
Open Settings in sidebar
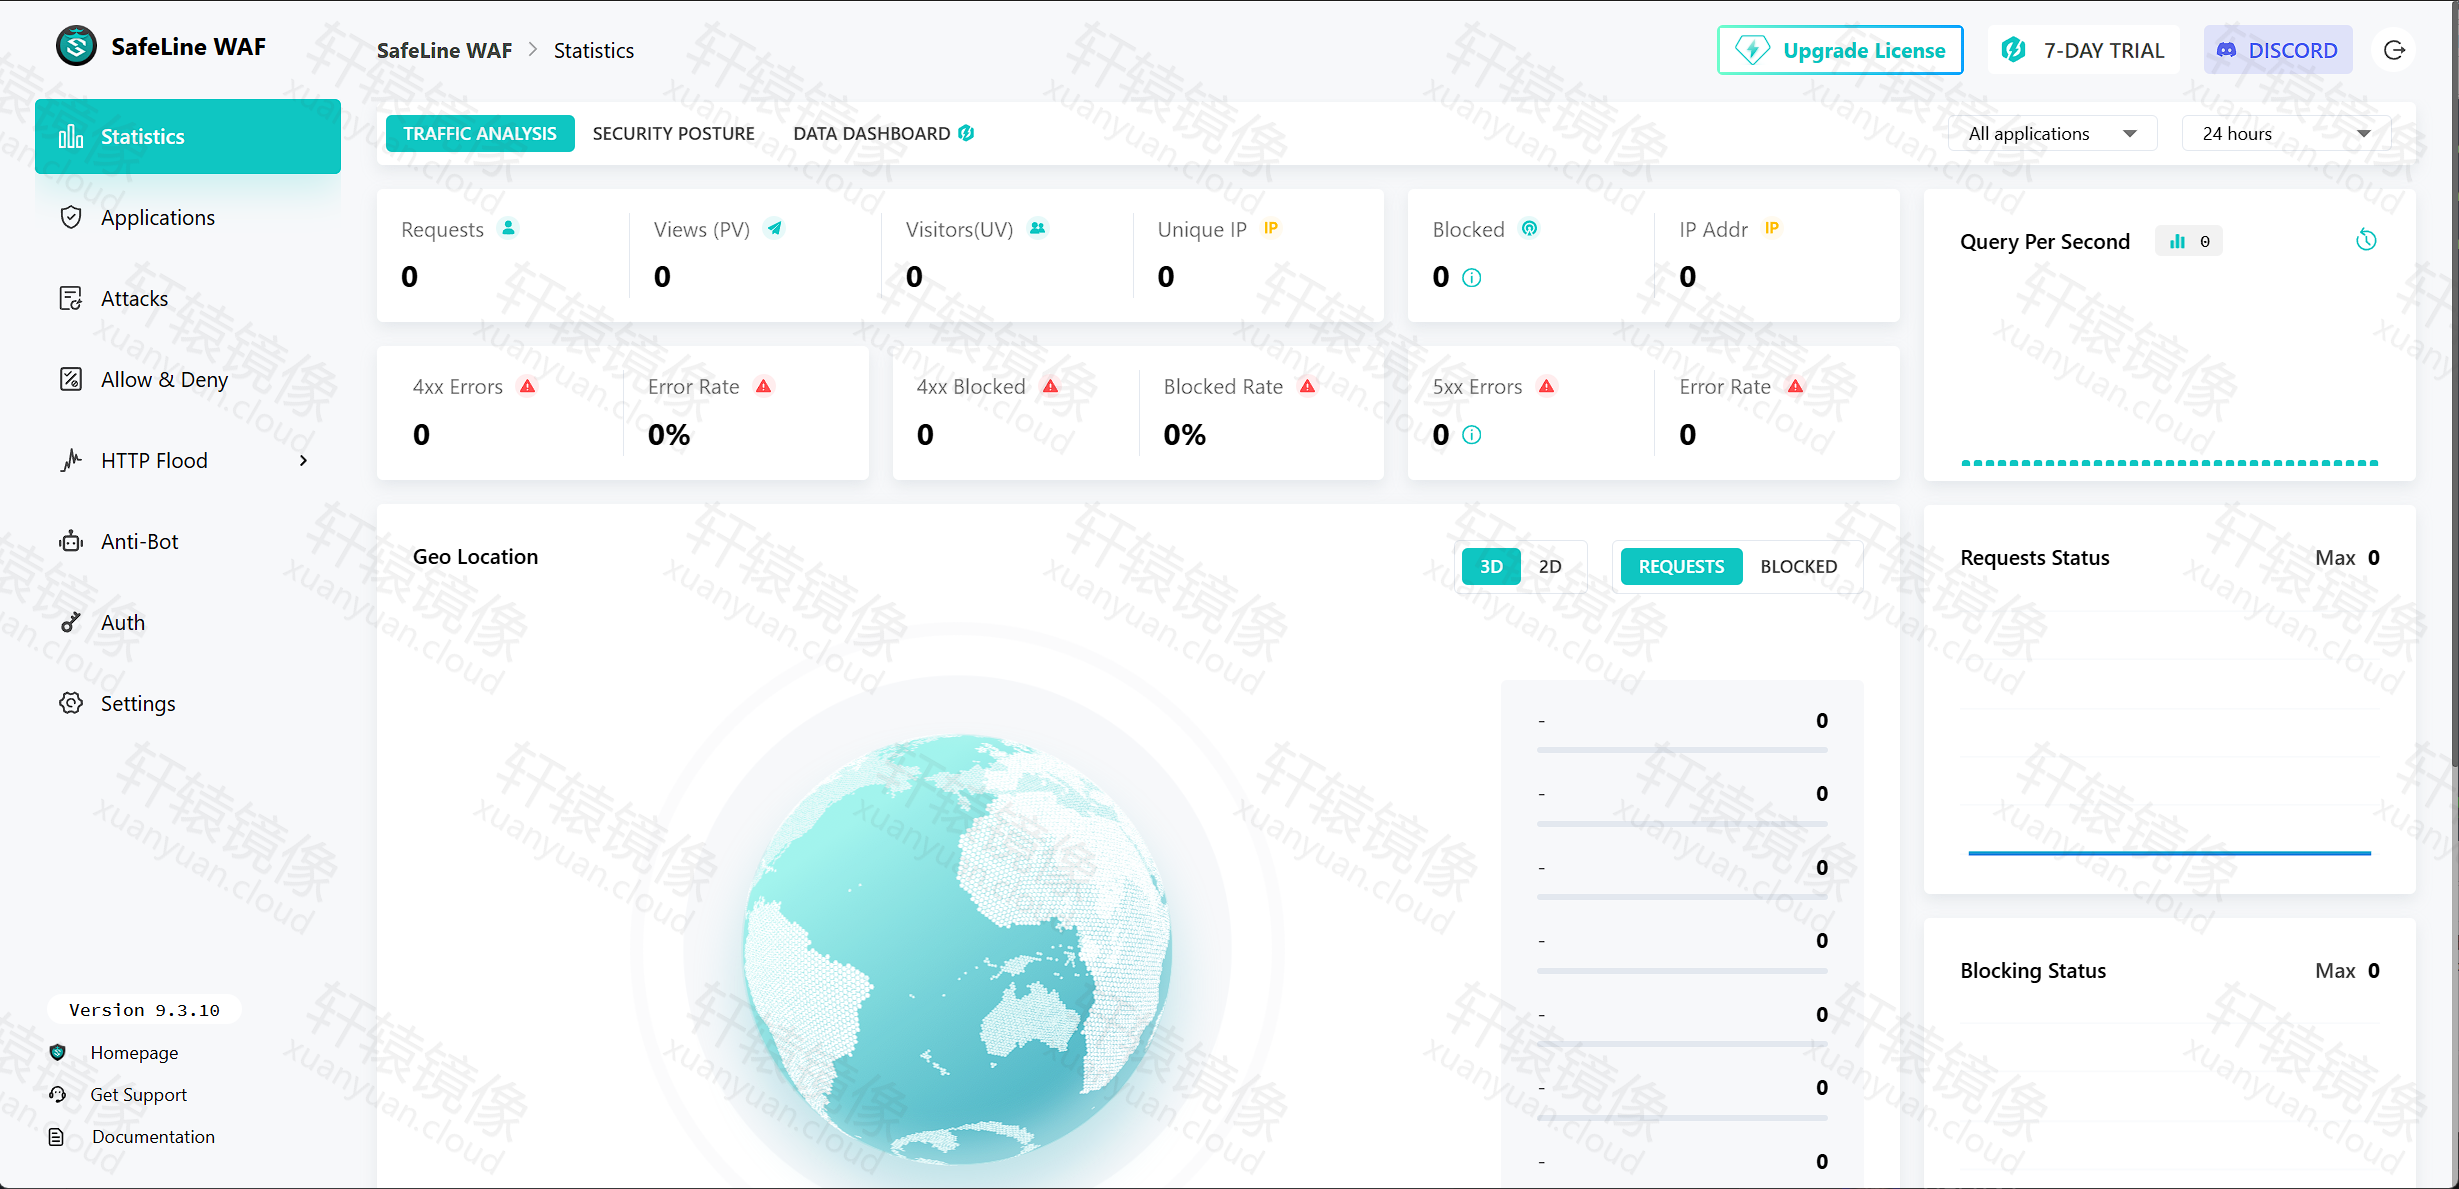[x=187, y=704]
